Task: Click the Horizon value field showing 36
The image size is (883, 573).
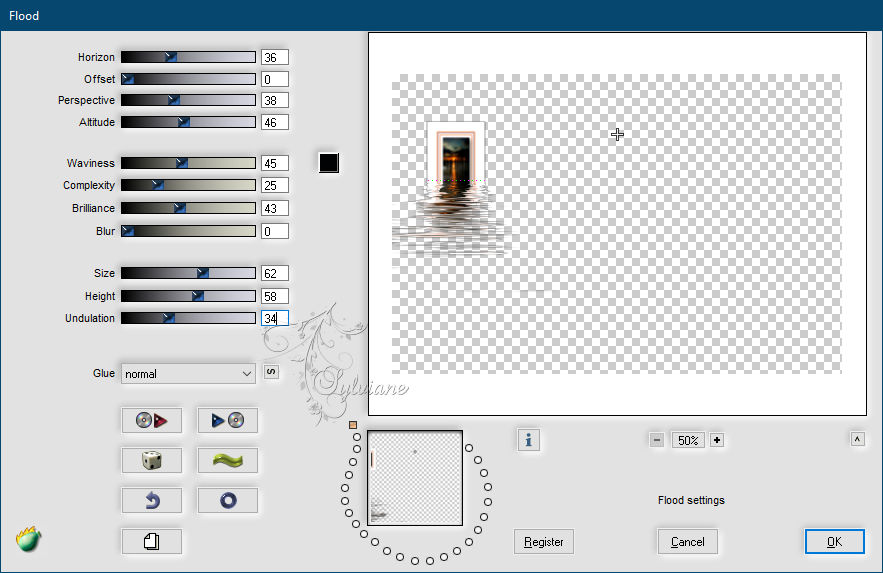Action: pyautogui.click(x=275, y=57)
